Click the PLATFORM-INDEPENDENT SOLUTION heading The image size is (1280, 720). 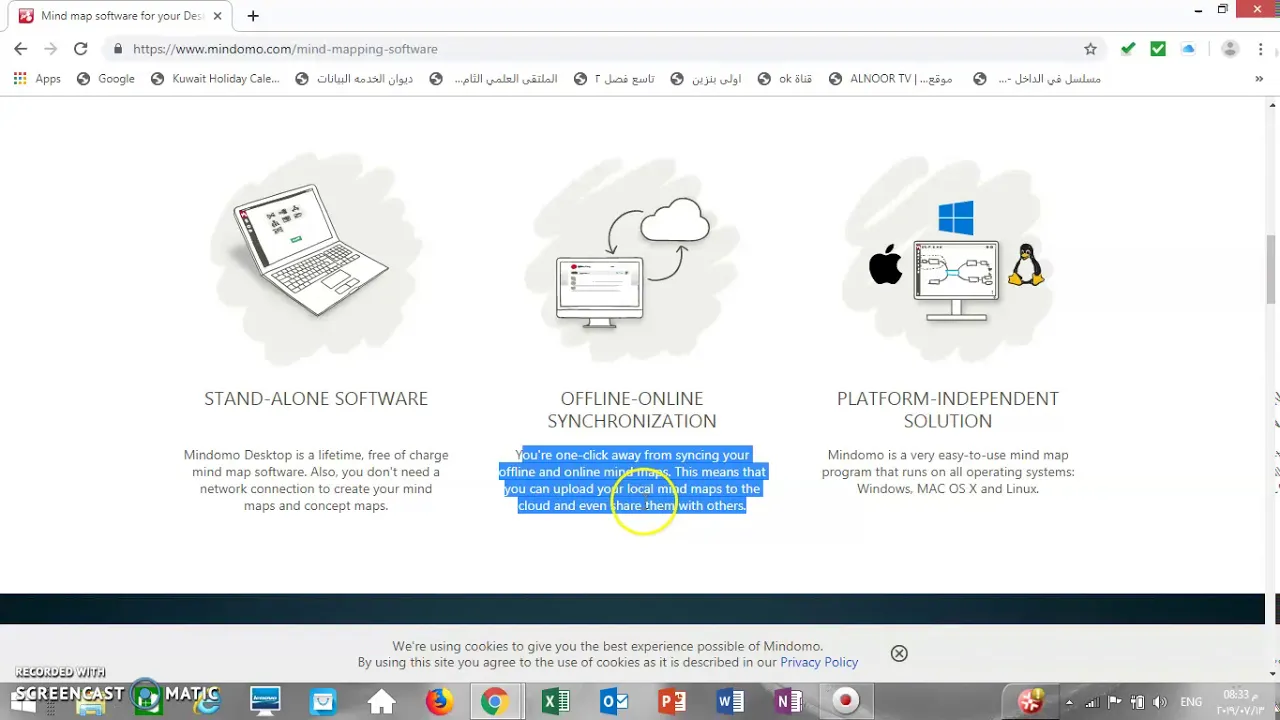click(x=948, y=410)
